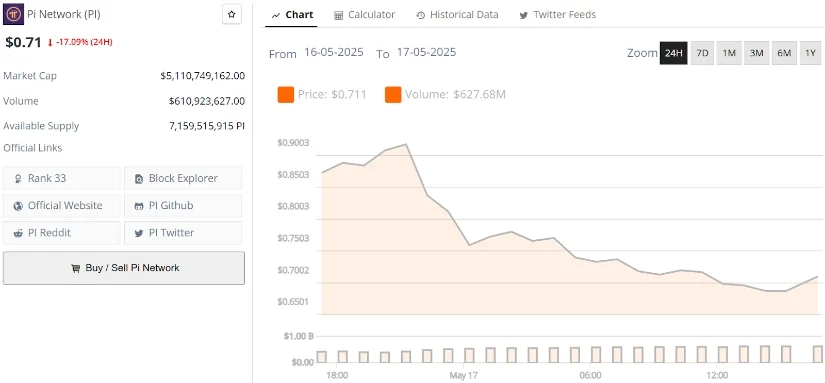Image resolution: width=825 pixels, height=383 pixels.
Task: Click the volume value $610,923,627.00
Action: pyautogui.click(x=207, y=101)
